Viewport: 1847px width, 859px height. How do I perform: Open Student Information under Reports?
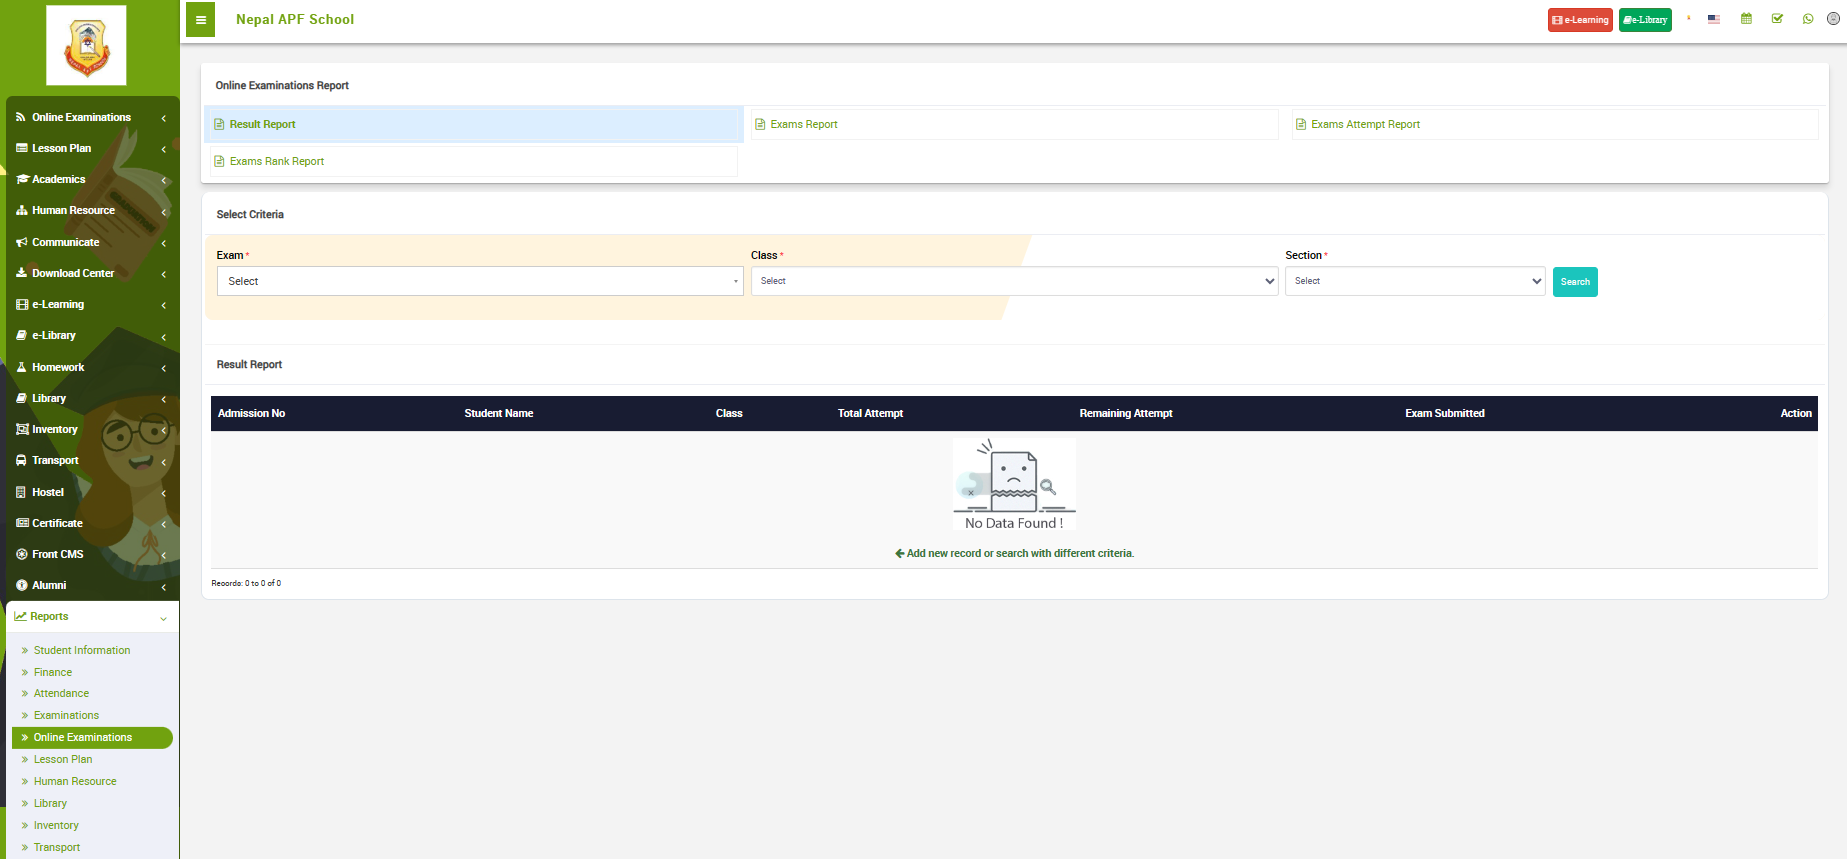pyautogui.click(x=82, y=651)
